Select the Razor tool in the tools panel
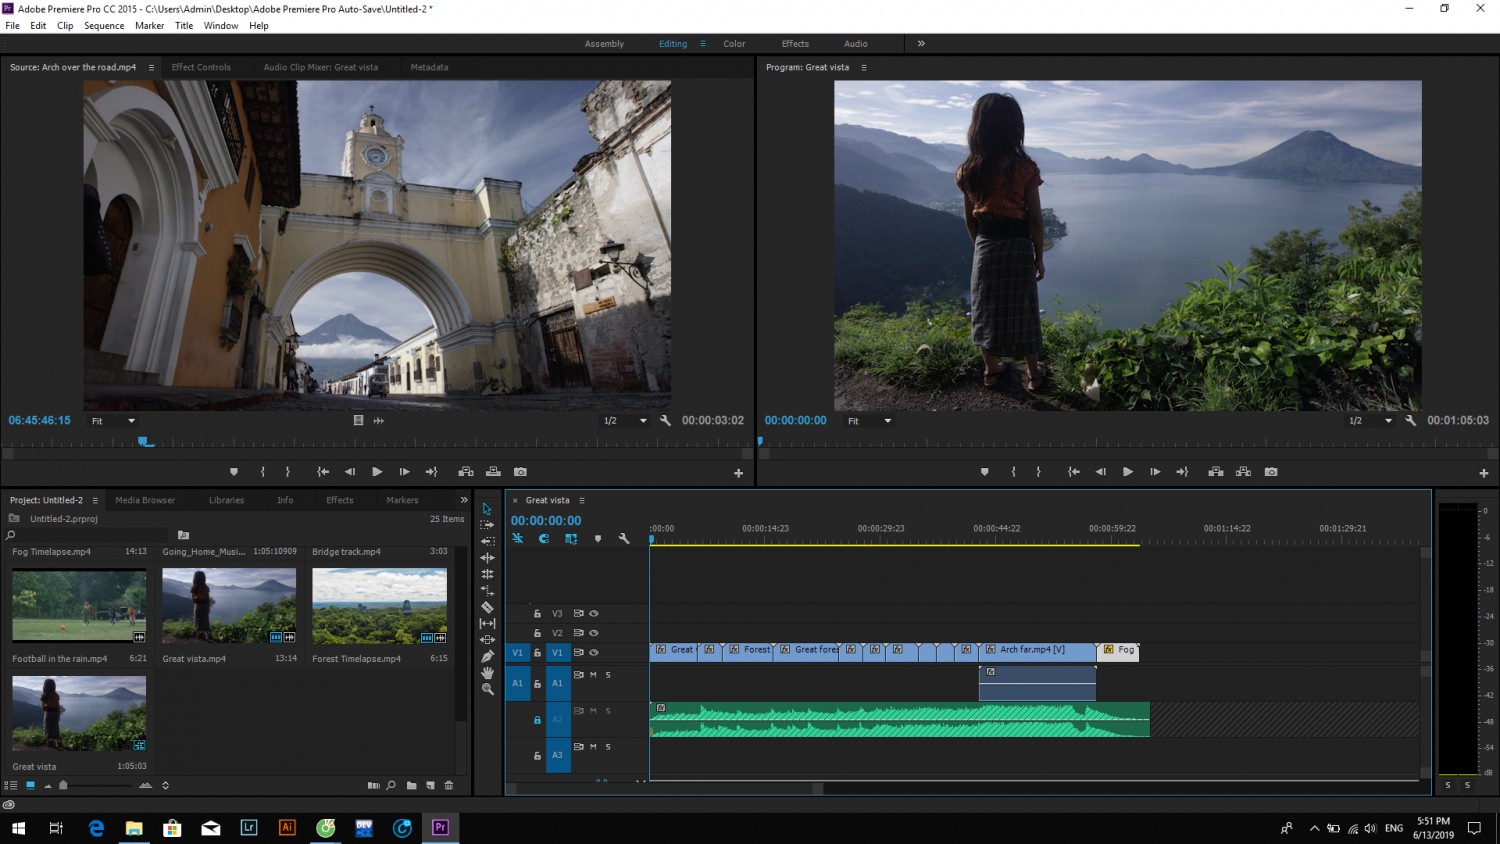This screenshot has height=844, width=1500. click(x=487, y=607)
